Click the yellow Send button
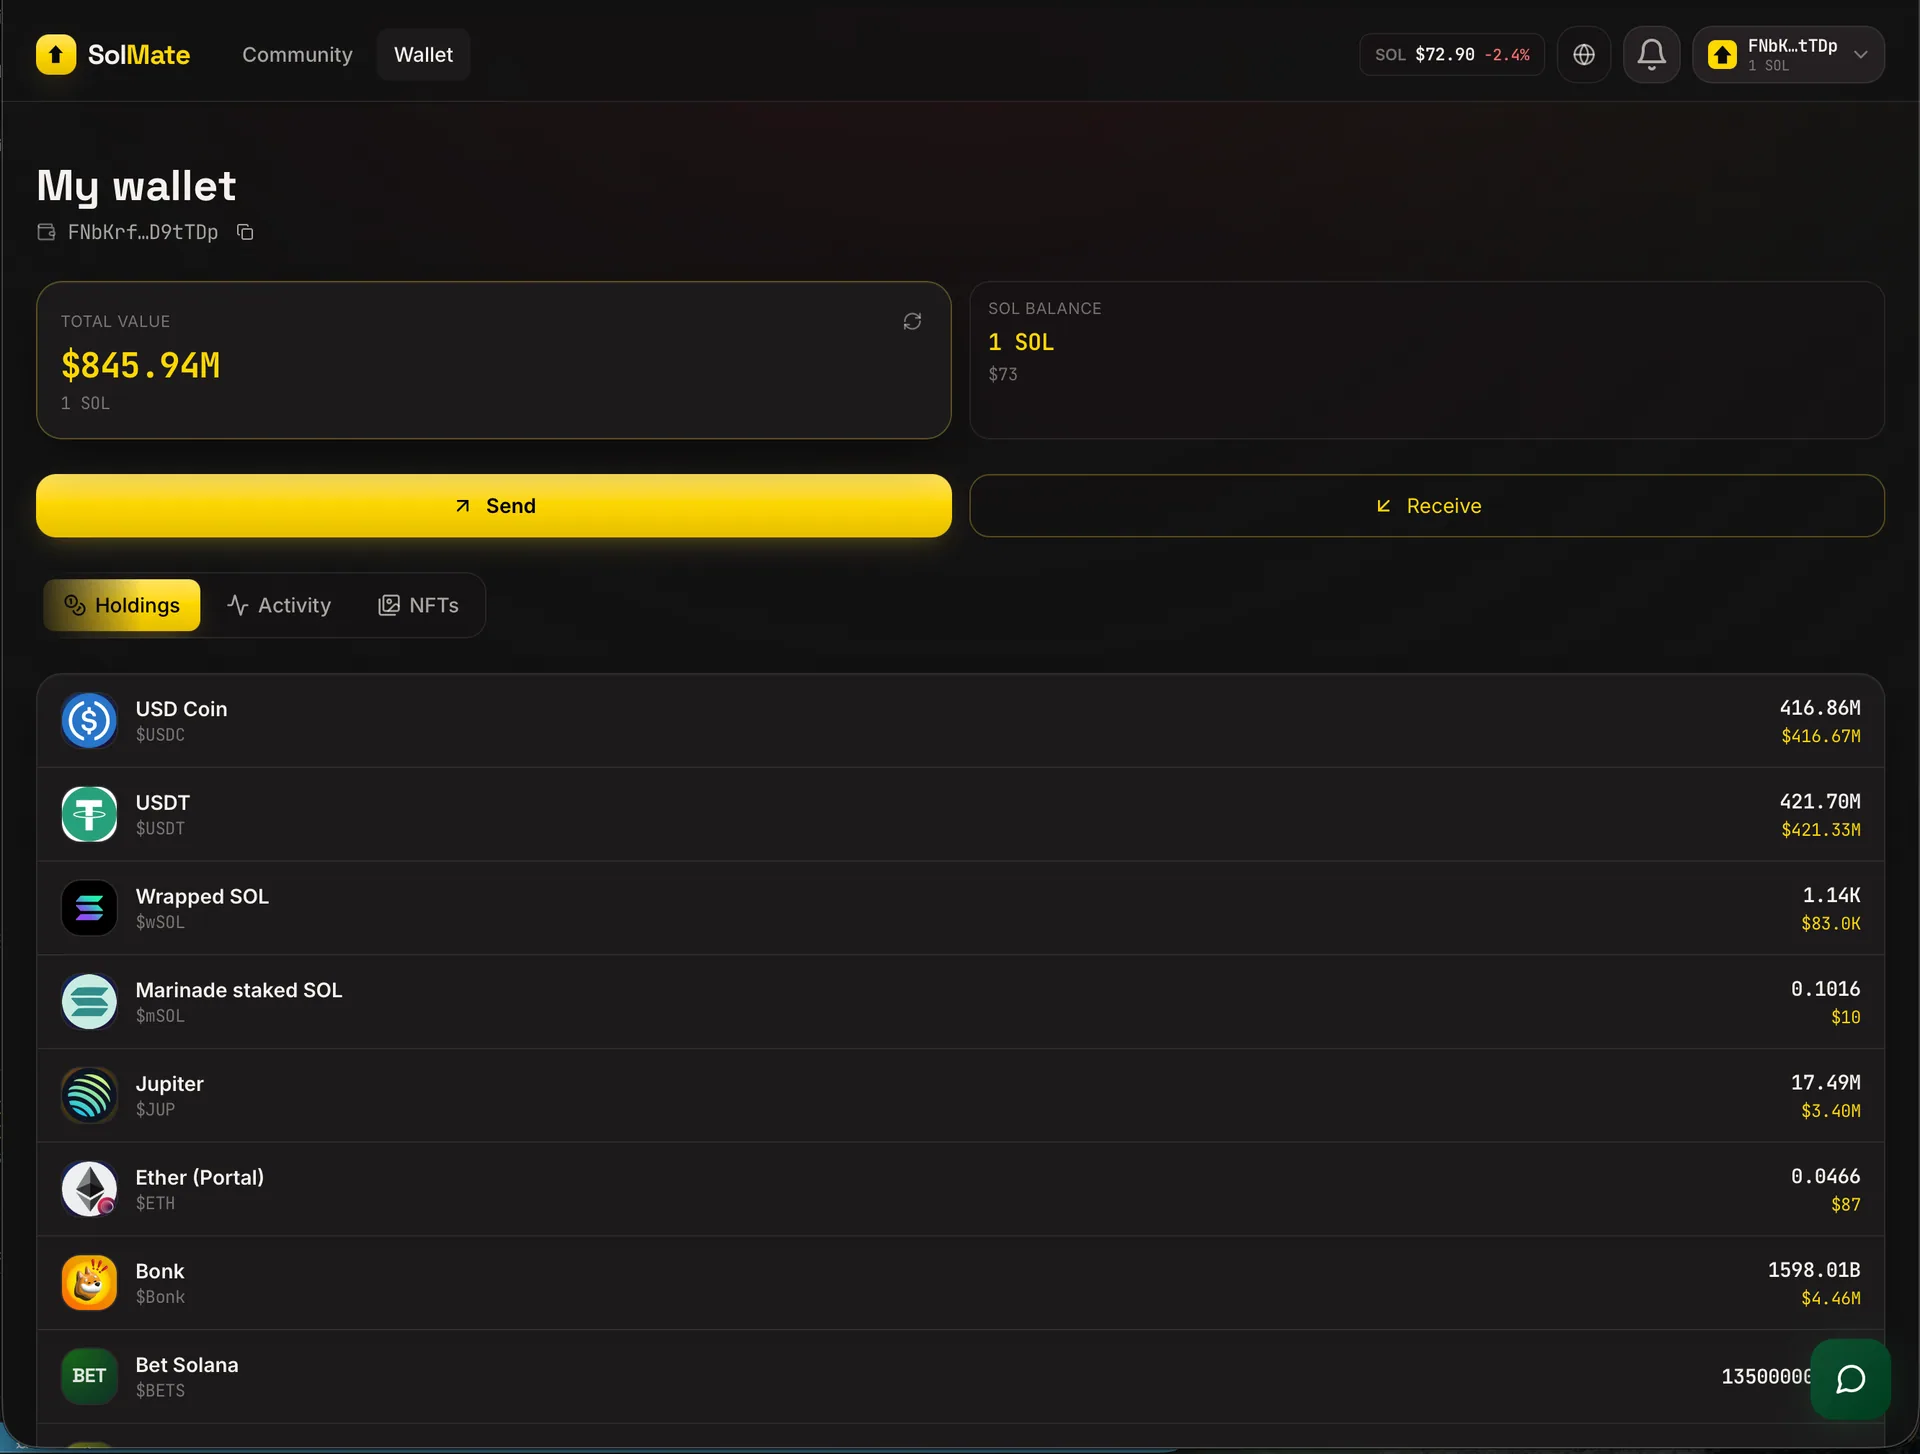This screenshot has height=1454, width=1920. click(x=494, y=506)
